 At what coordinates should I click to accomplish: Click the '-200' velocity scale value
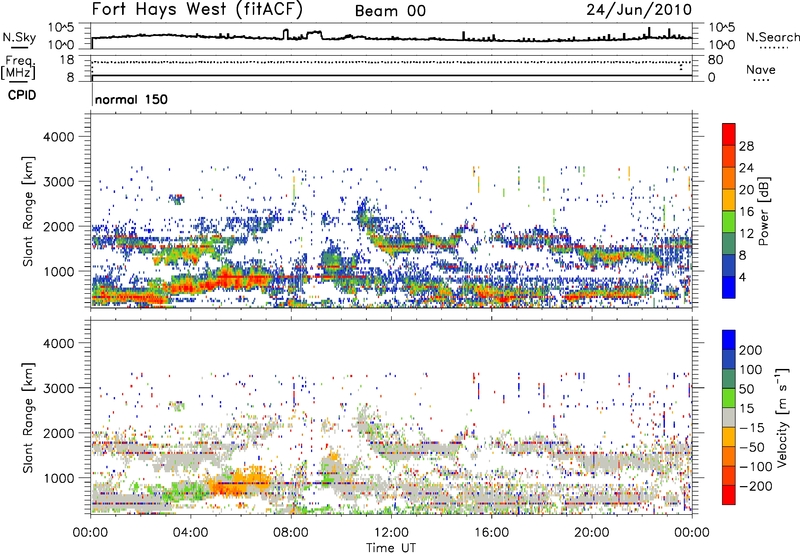coord(755,486)
